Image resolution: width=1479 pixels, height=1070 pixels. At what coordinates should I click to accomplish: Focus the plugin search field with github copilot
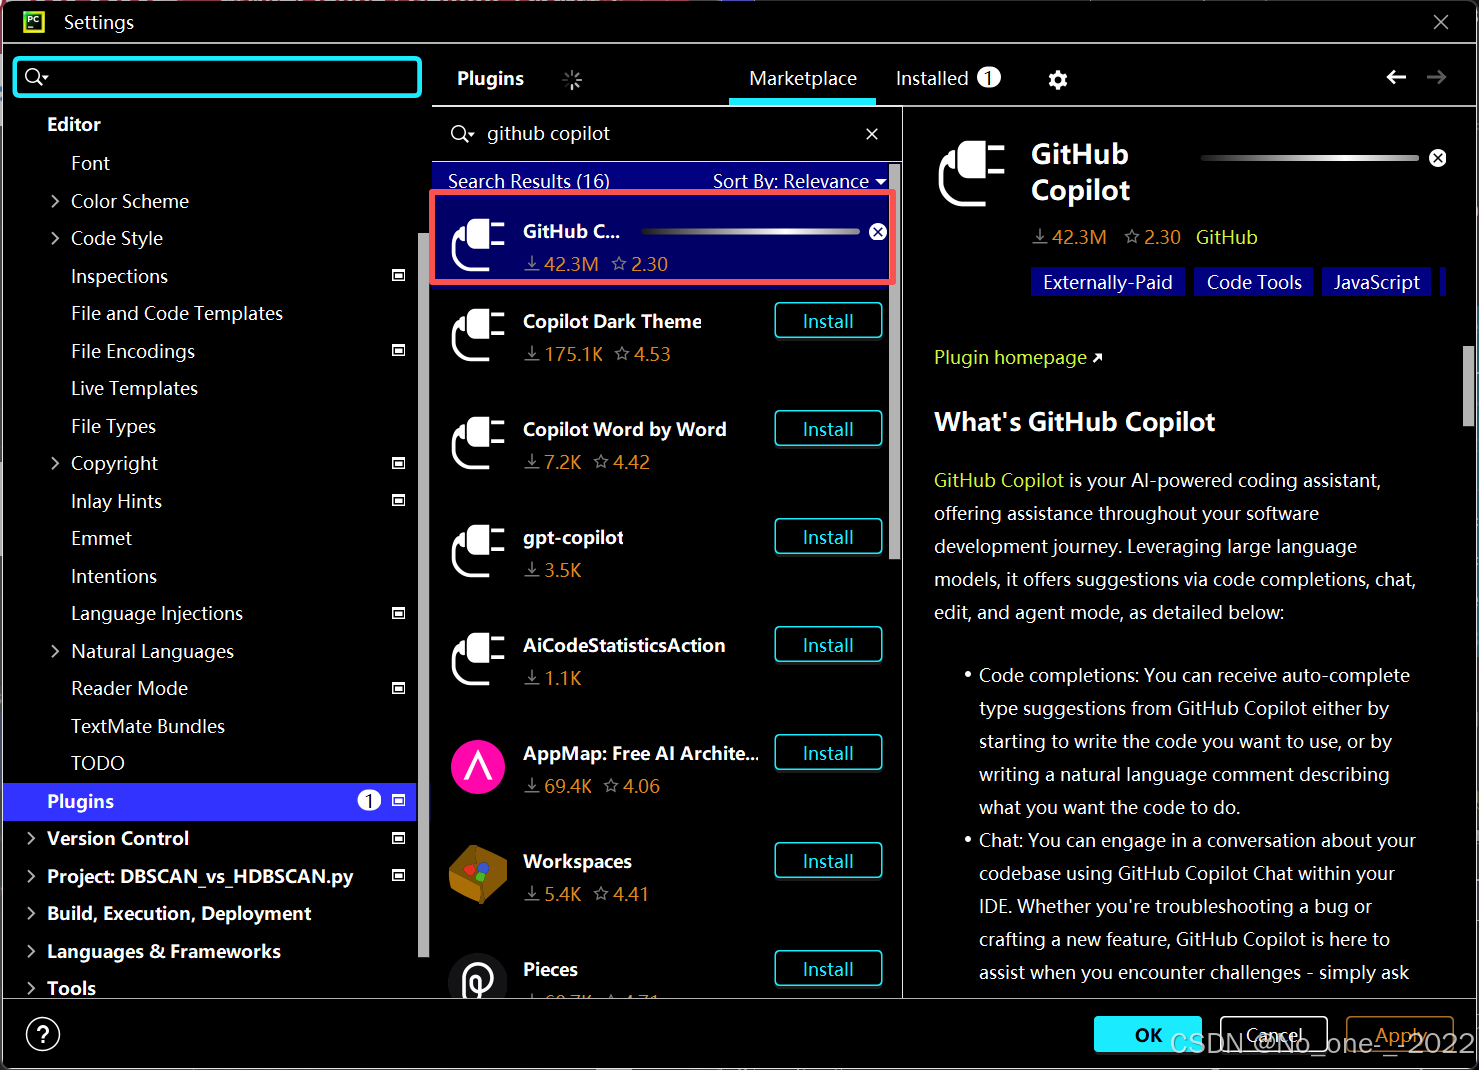pos(666,134)
